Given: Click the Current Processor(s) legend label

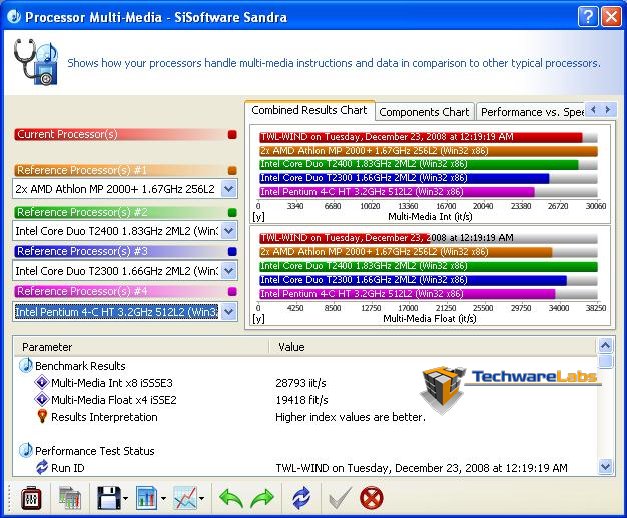Looking at the screenshot, I should (x=67, y=134).
